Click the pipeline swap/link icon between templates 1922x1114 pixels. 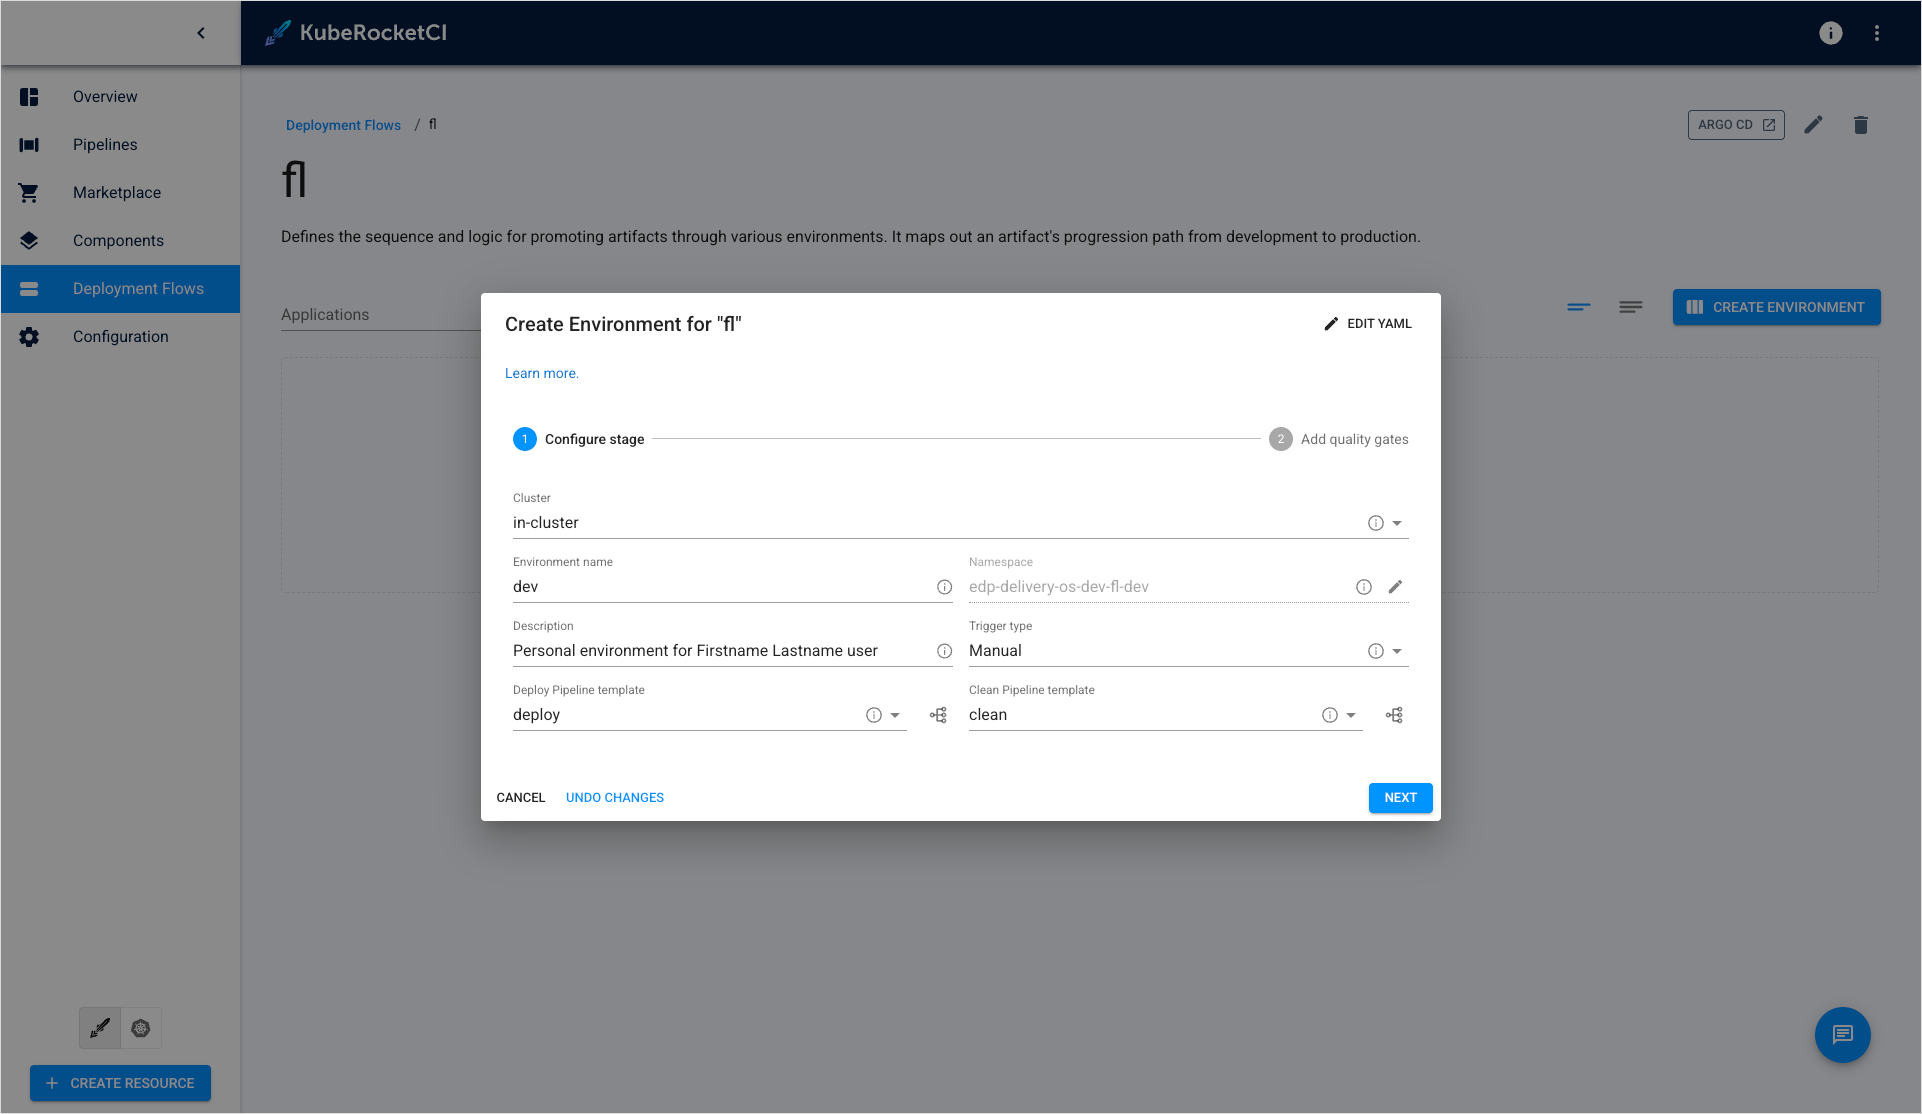point(937,715)
